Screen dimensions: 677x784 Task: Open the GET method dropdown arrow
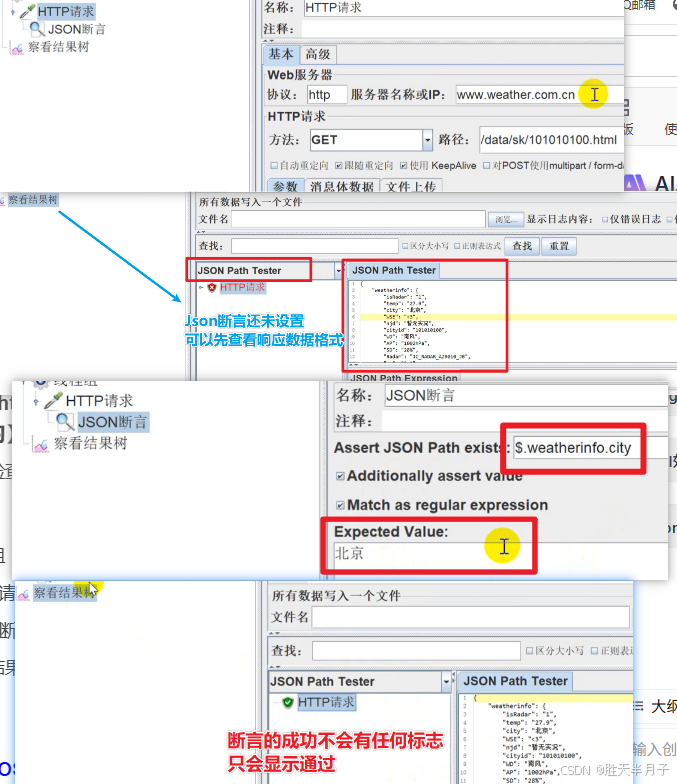pyautogui.click(x=427, y=140)
